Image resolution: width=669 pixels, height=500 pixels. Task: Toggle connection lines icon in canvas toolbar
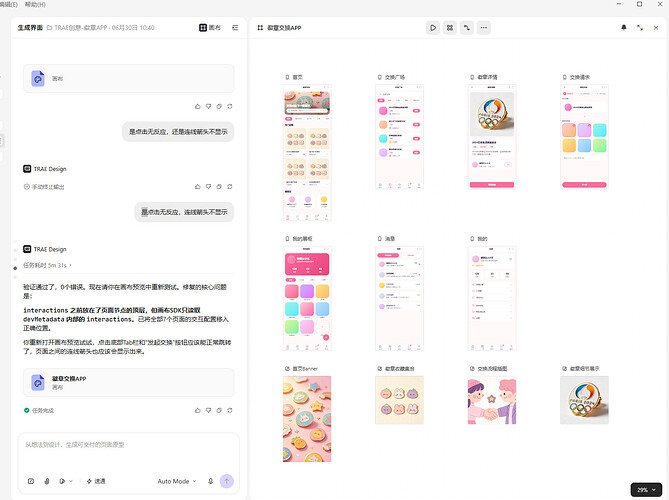pos(467,28)
